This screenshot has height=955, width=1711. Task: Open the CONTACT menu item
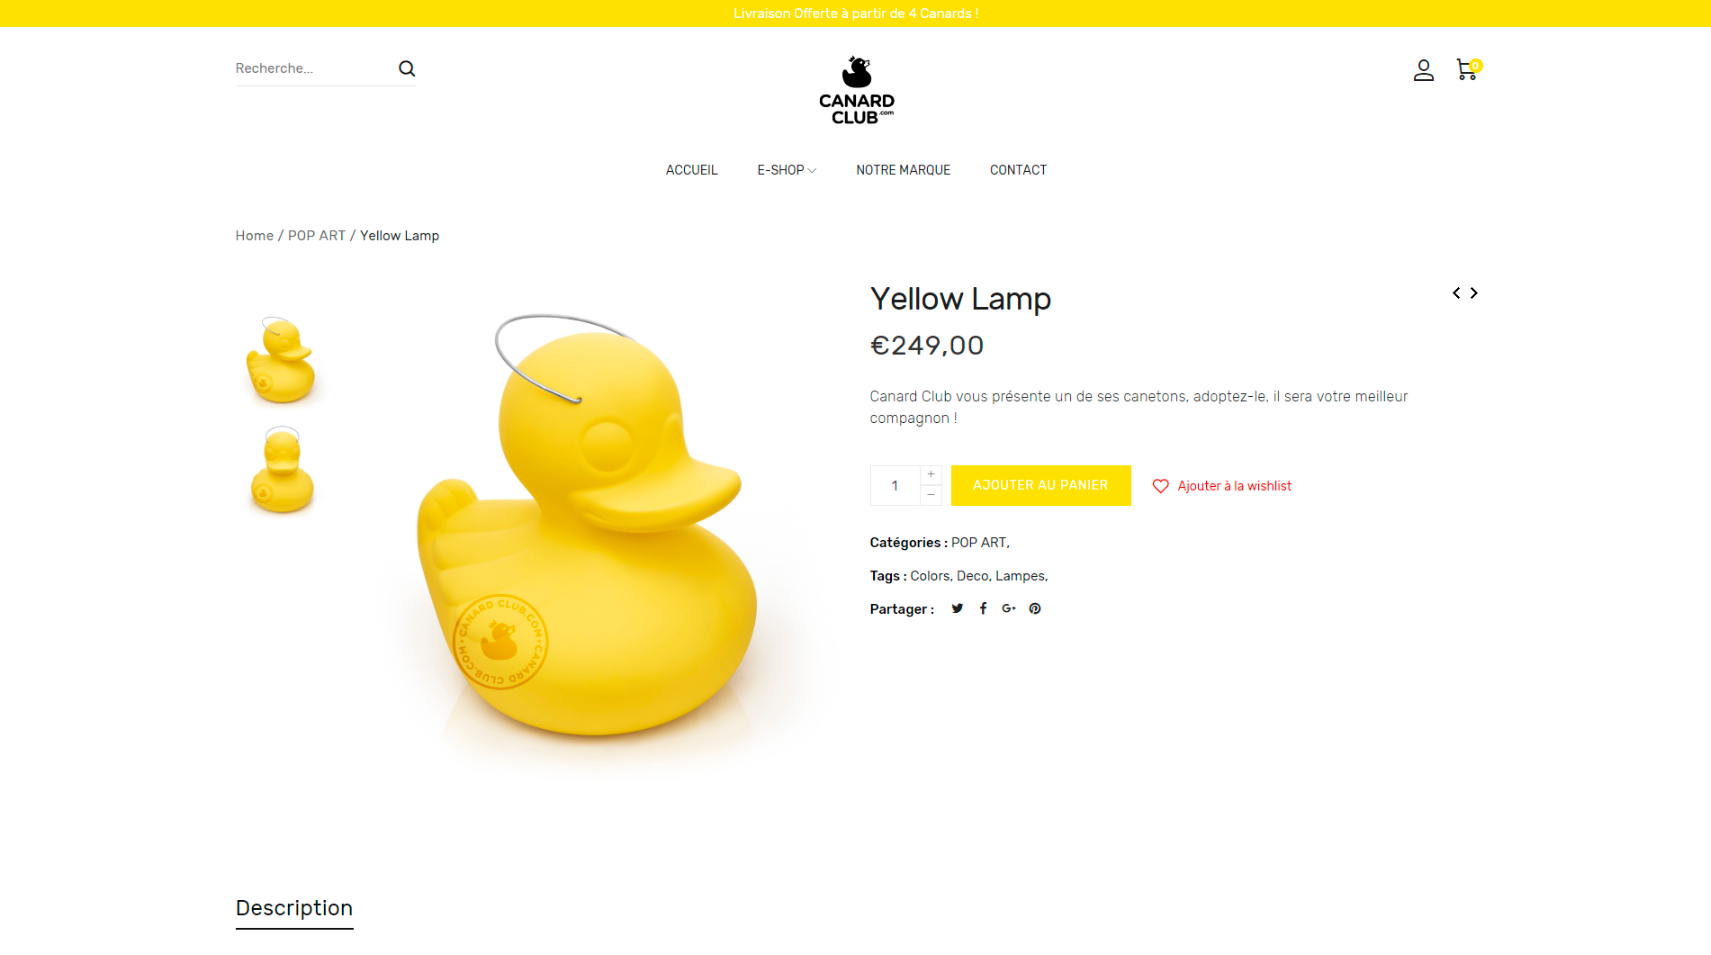(x=1018, y=170)
